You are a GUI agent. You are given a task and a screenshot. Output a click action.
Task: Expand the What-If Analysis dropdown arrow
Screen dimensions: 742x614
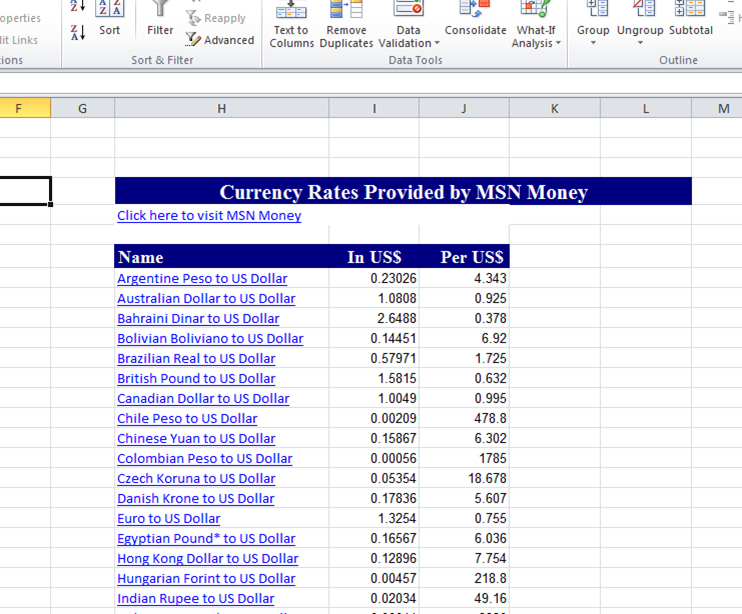[x=558, y=43]
